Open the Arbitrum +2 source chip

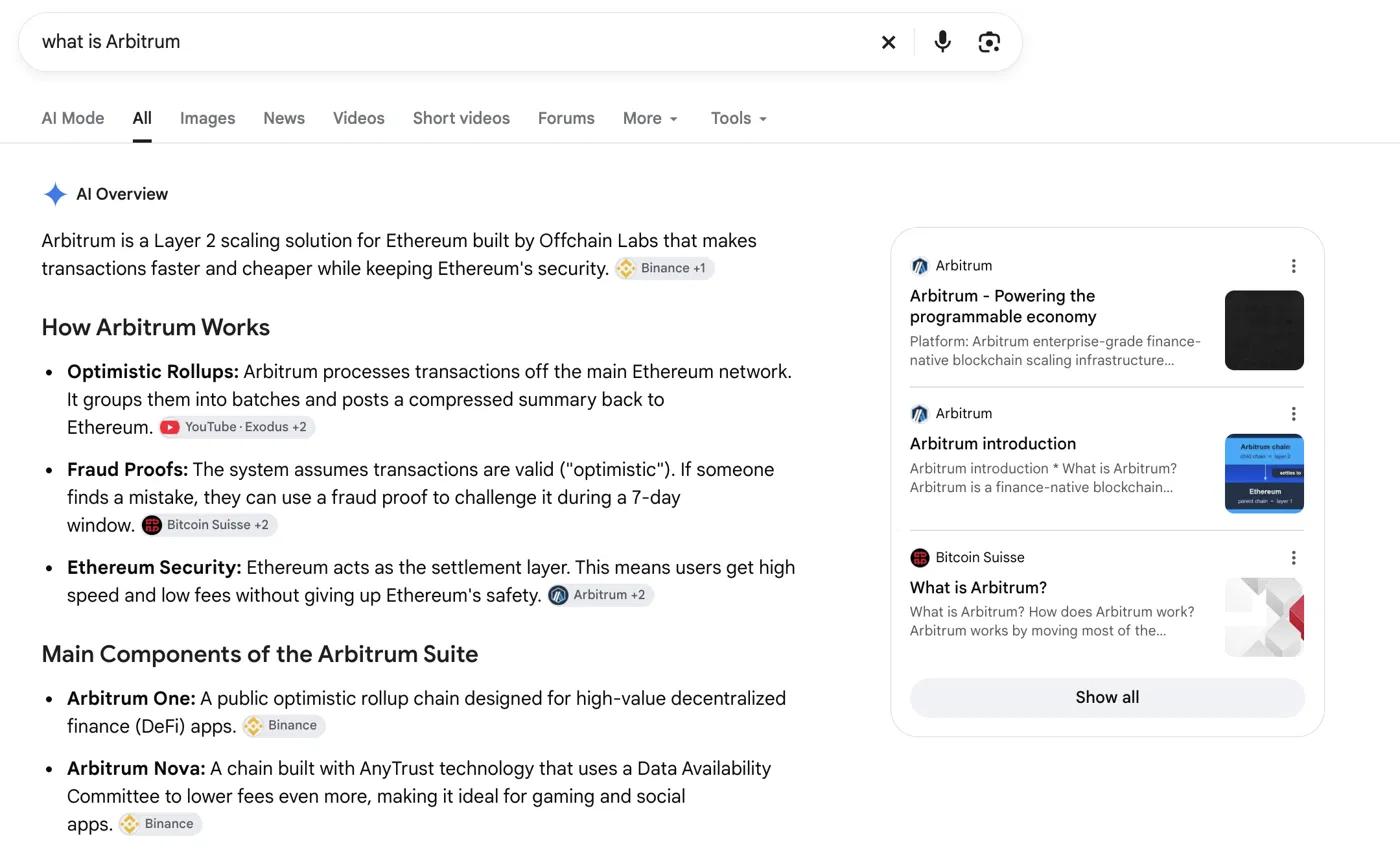click(x=600, y=595)
